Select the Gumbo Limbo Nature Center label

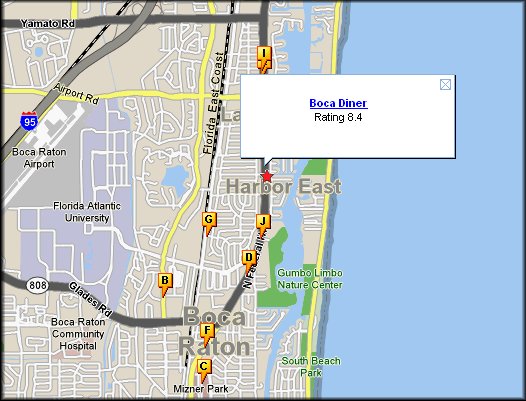point(310,279)
